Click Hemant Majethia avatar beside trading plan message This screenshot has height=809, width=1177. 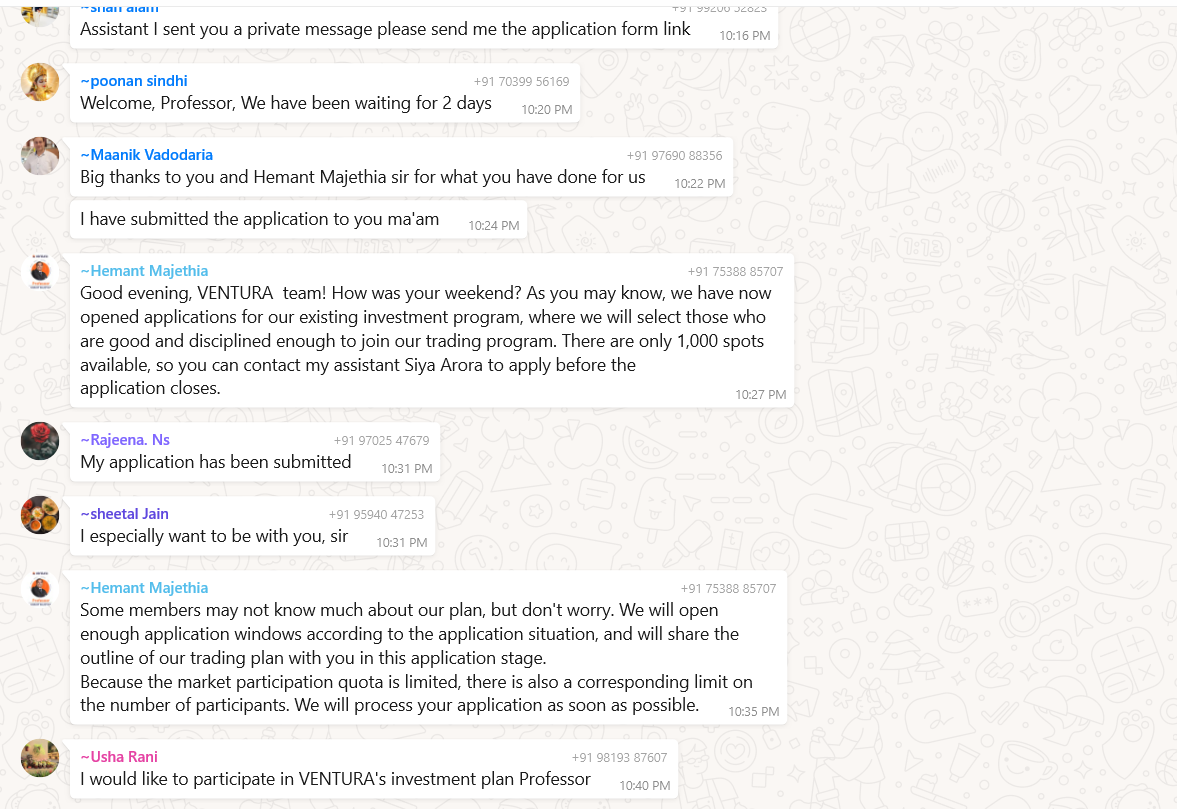[40, 589]
